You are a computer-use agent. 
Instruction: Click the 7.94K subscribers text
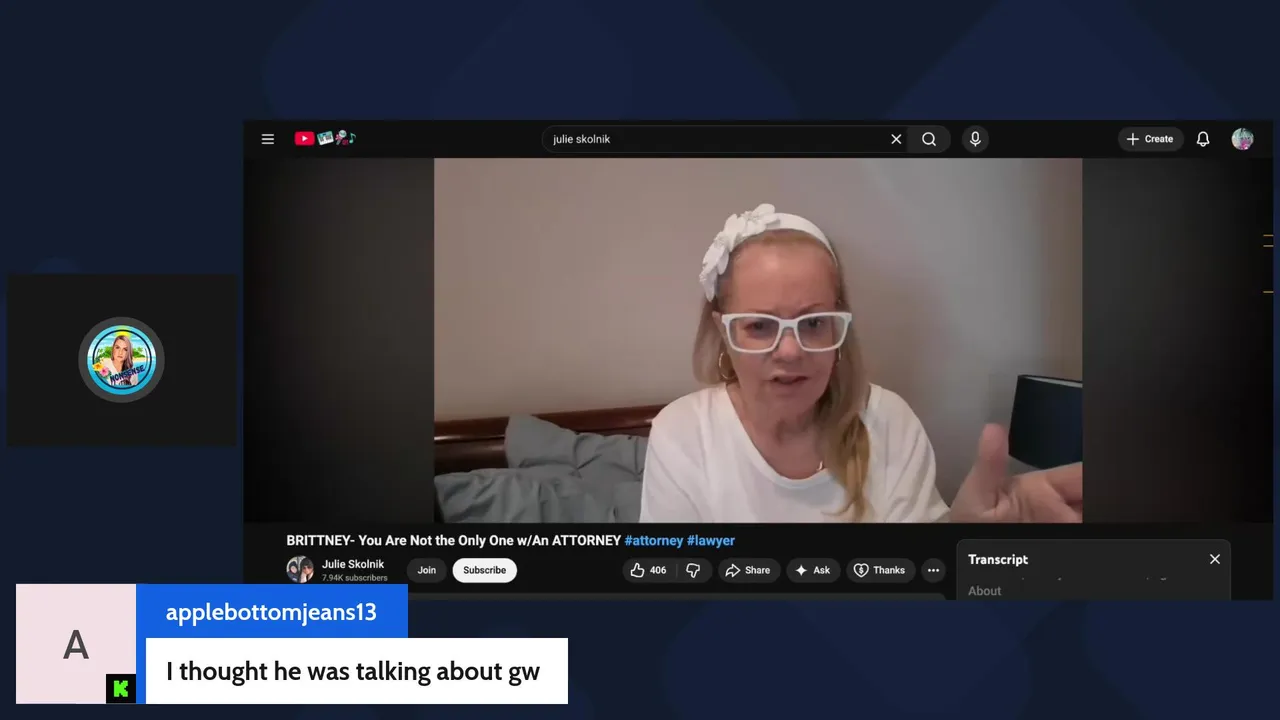355,578
